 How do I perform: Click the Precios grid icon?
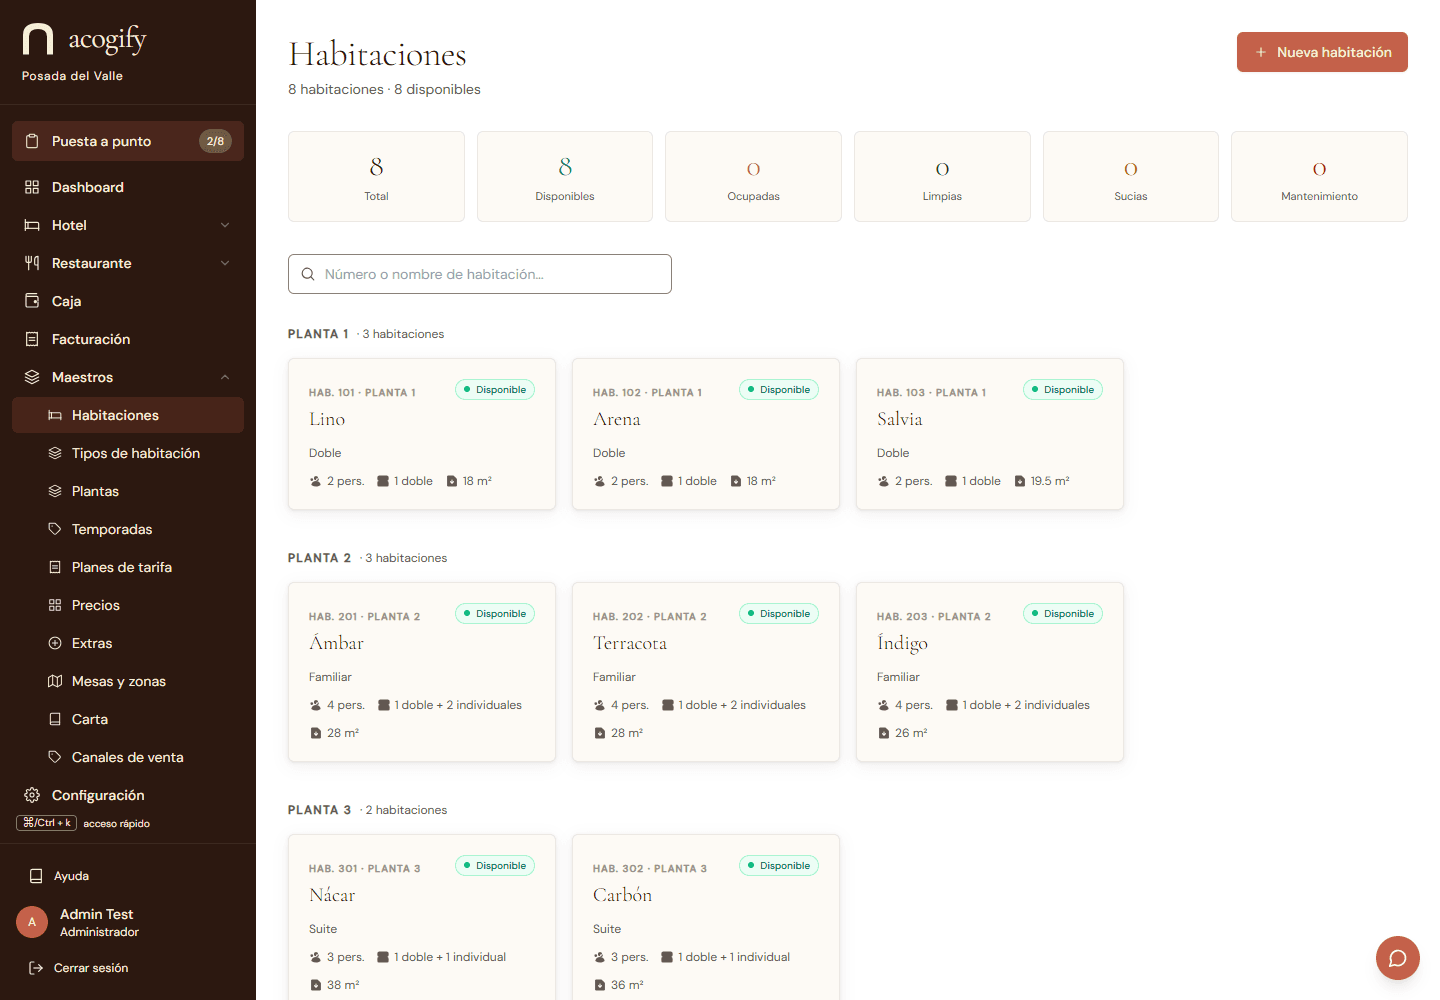55,605
